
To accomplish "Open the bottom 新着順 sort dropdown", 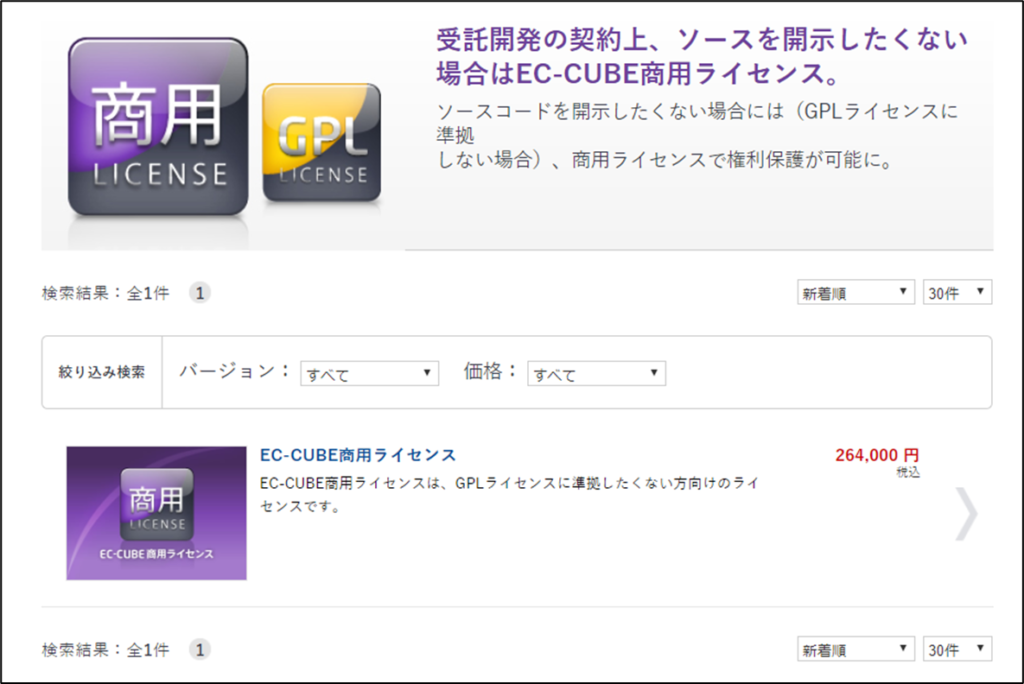I will tap(855, 649).
